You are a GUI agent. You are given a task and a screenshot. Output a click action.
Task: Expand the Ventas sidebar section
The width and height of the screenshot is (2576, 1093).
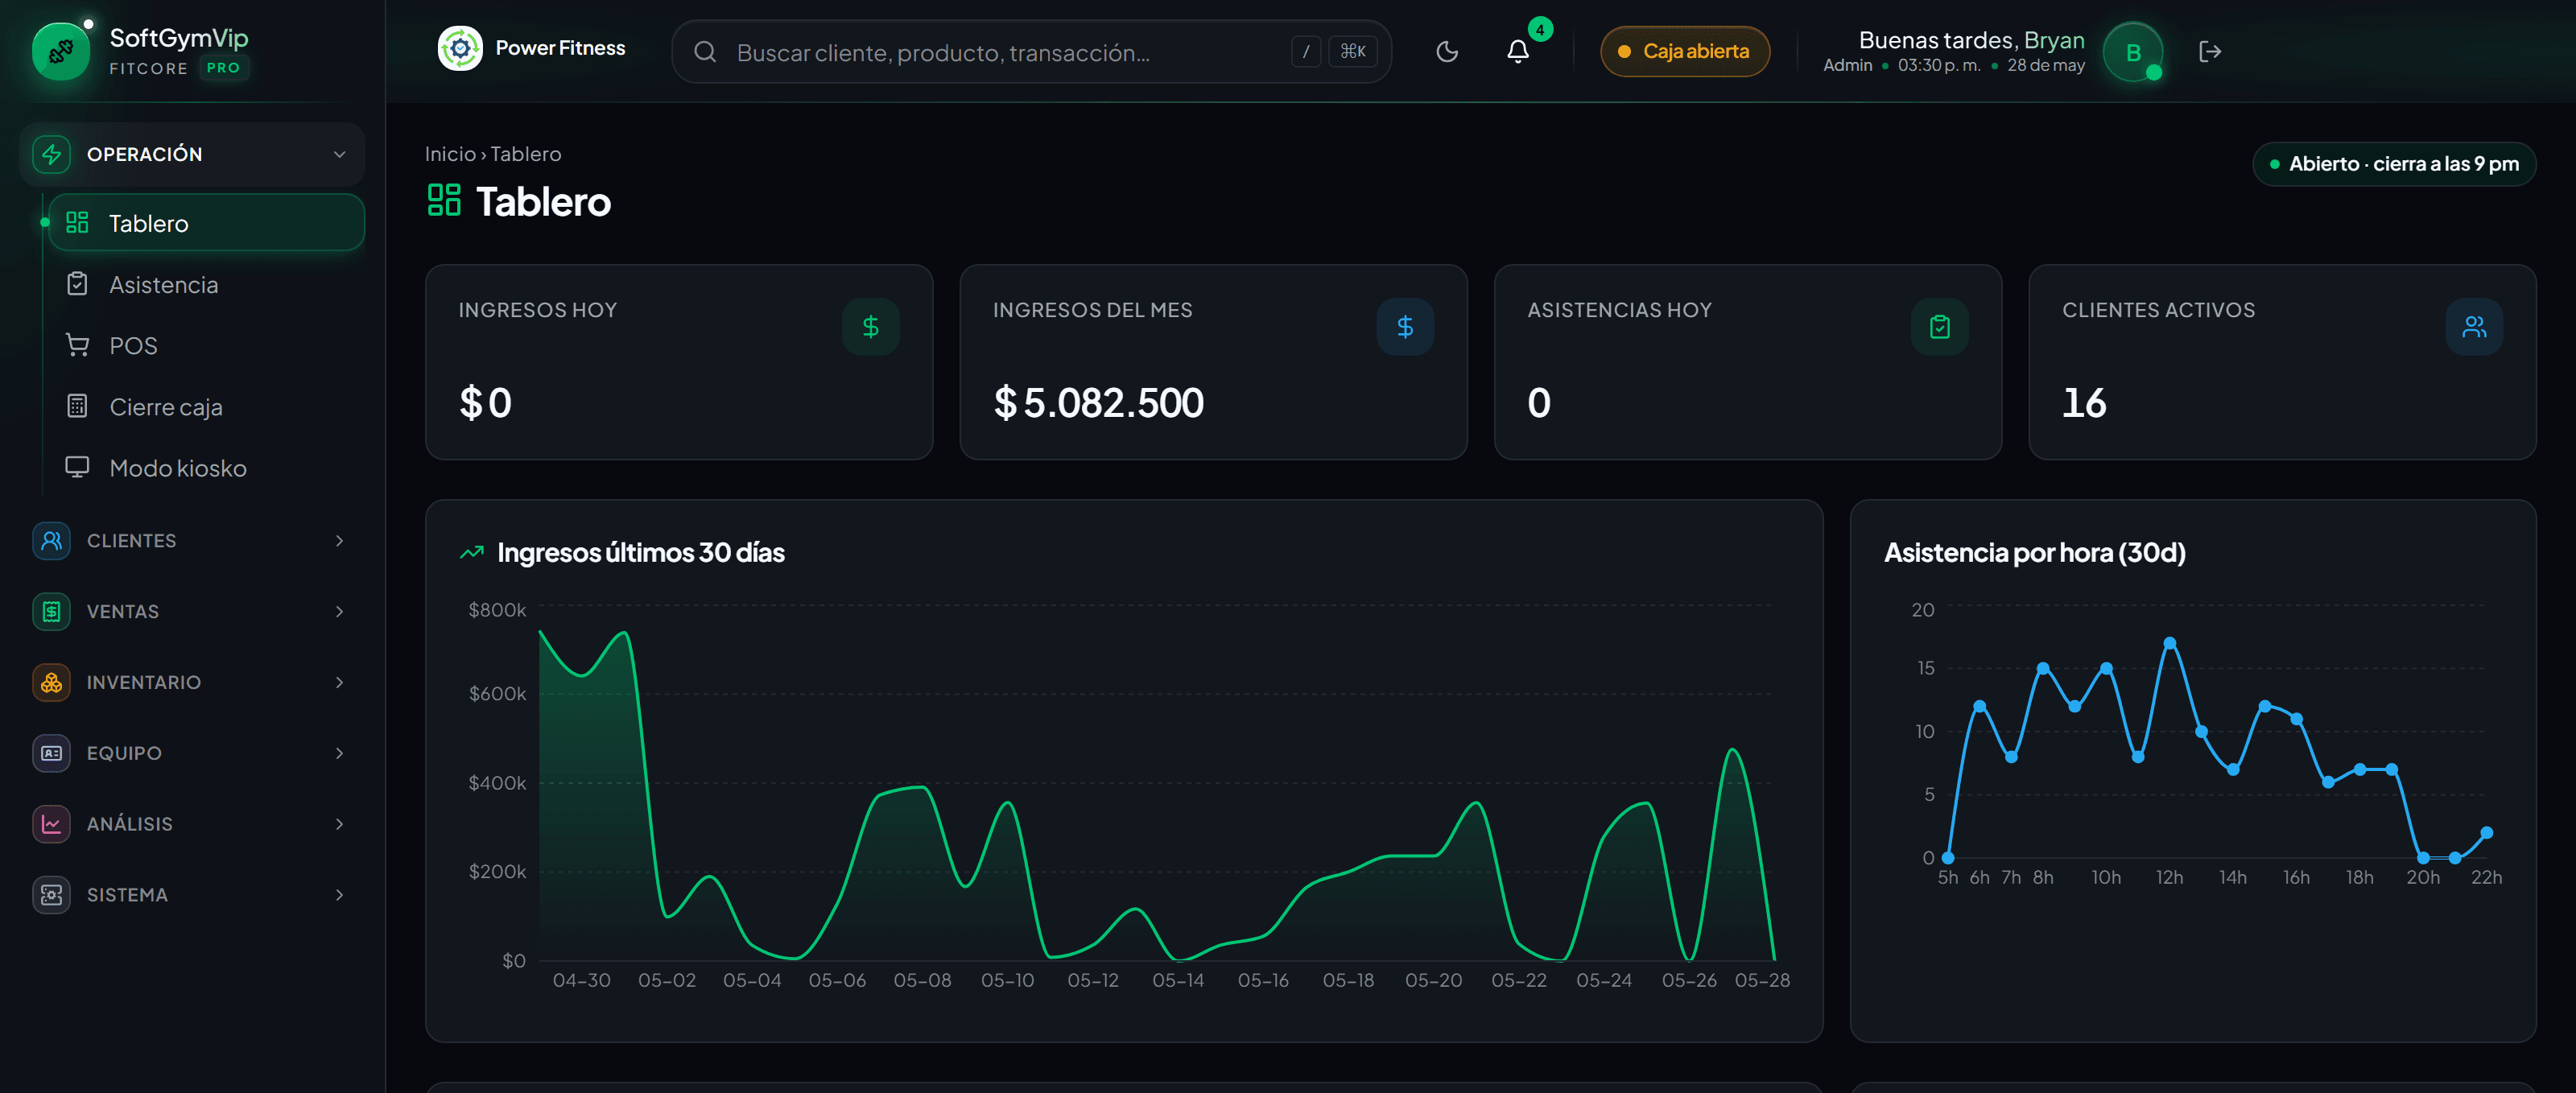pos(192,611)
